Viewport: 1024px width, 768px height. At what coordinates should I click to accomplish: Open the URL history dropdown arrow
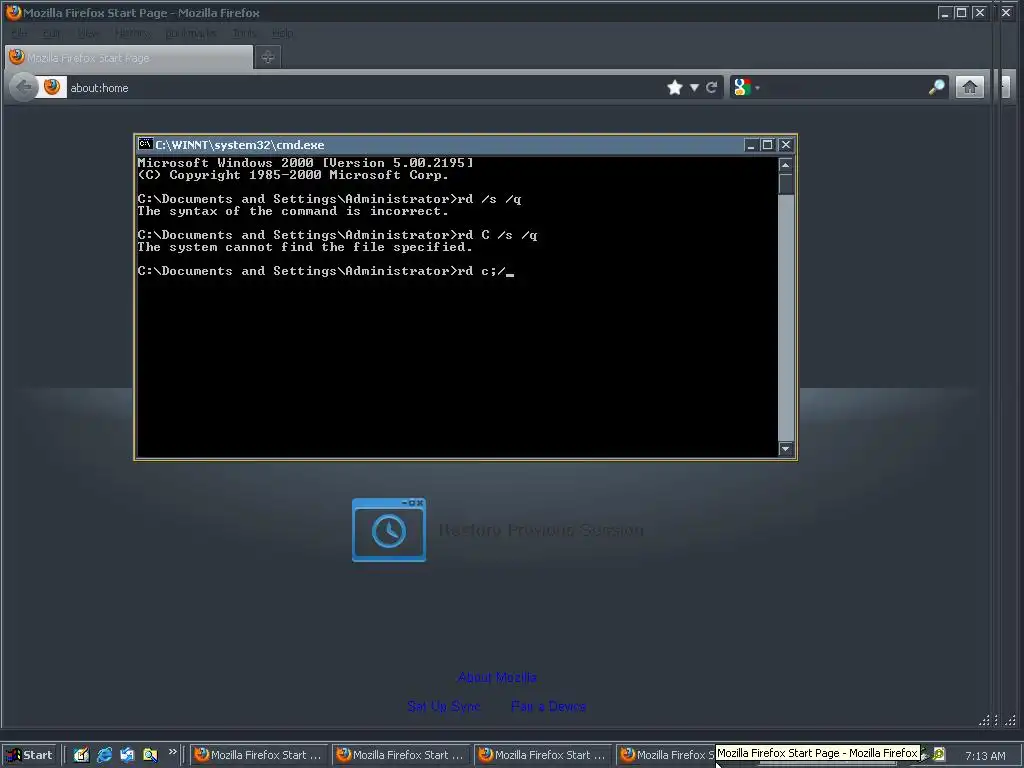(694, 88)
